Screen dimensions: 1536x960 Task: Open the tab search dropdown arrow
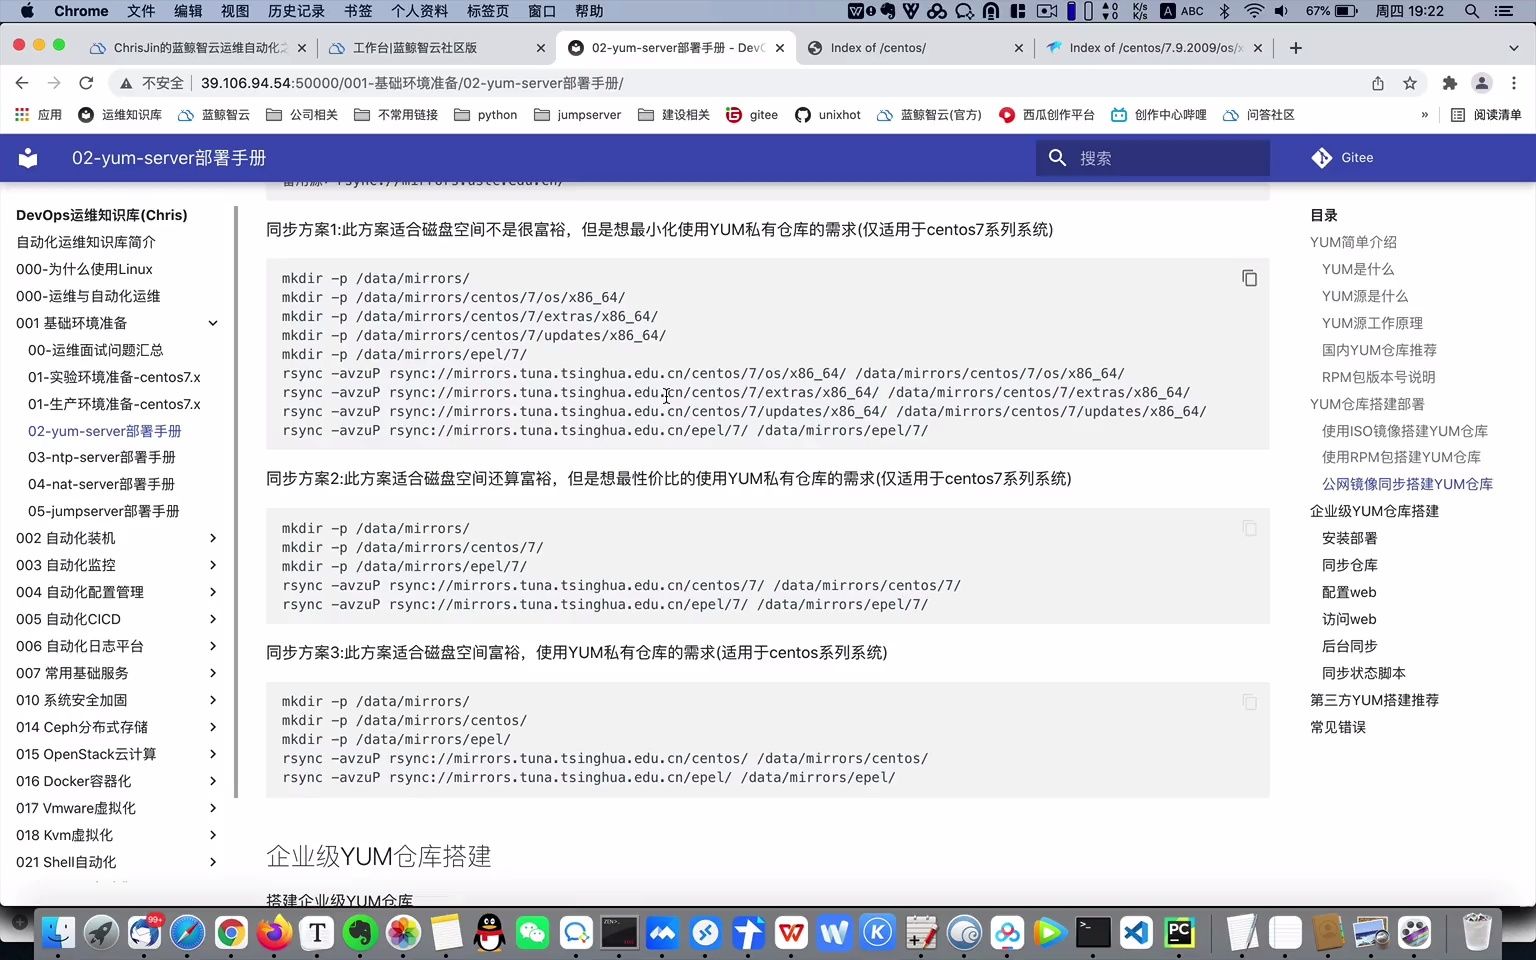tap(1513, 48)
